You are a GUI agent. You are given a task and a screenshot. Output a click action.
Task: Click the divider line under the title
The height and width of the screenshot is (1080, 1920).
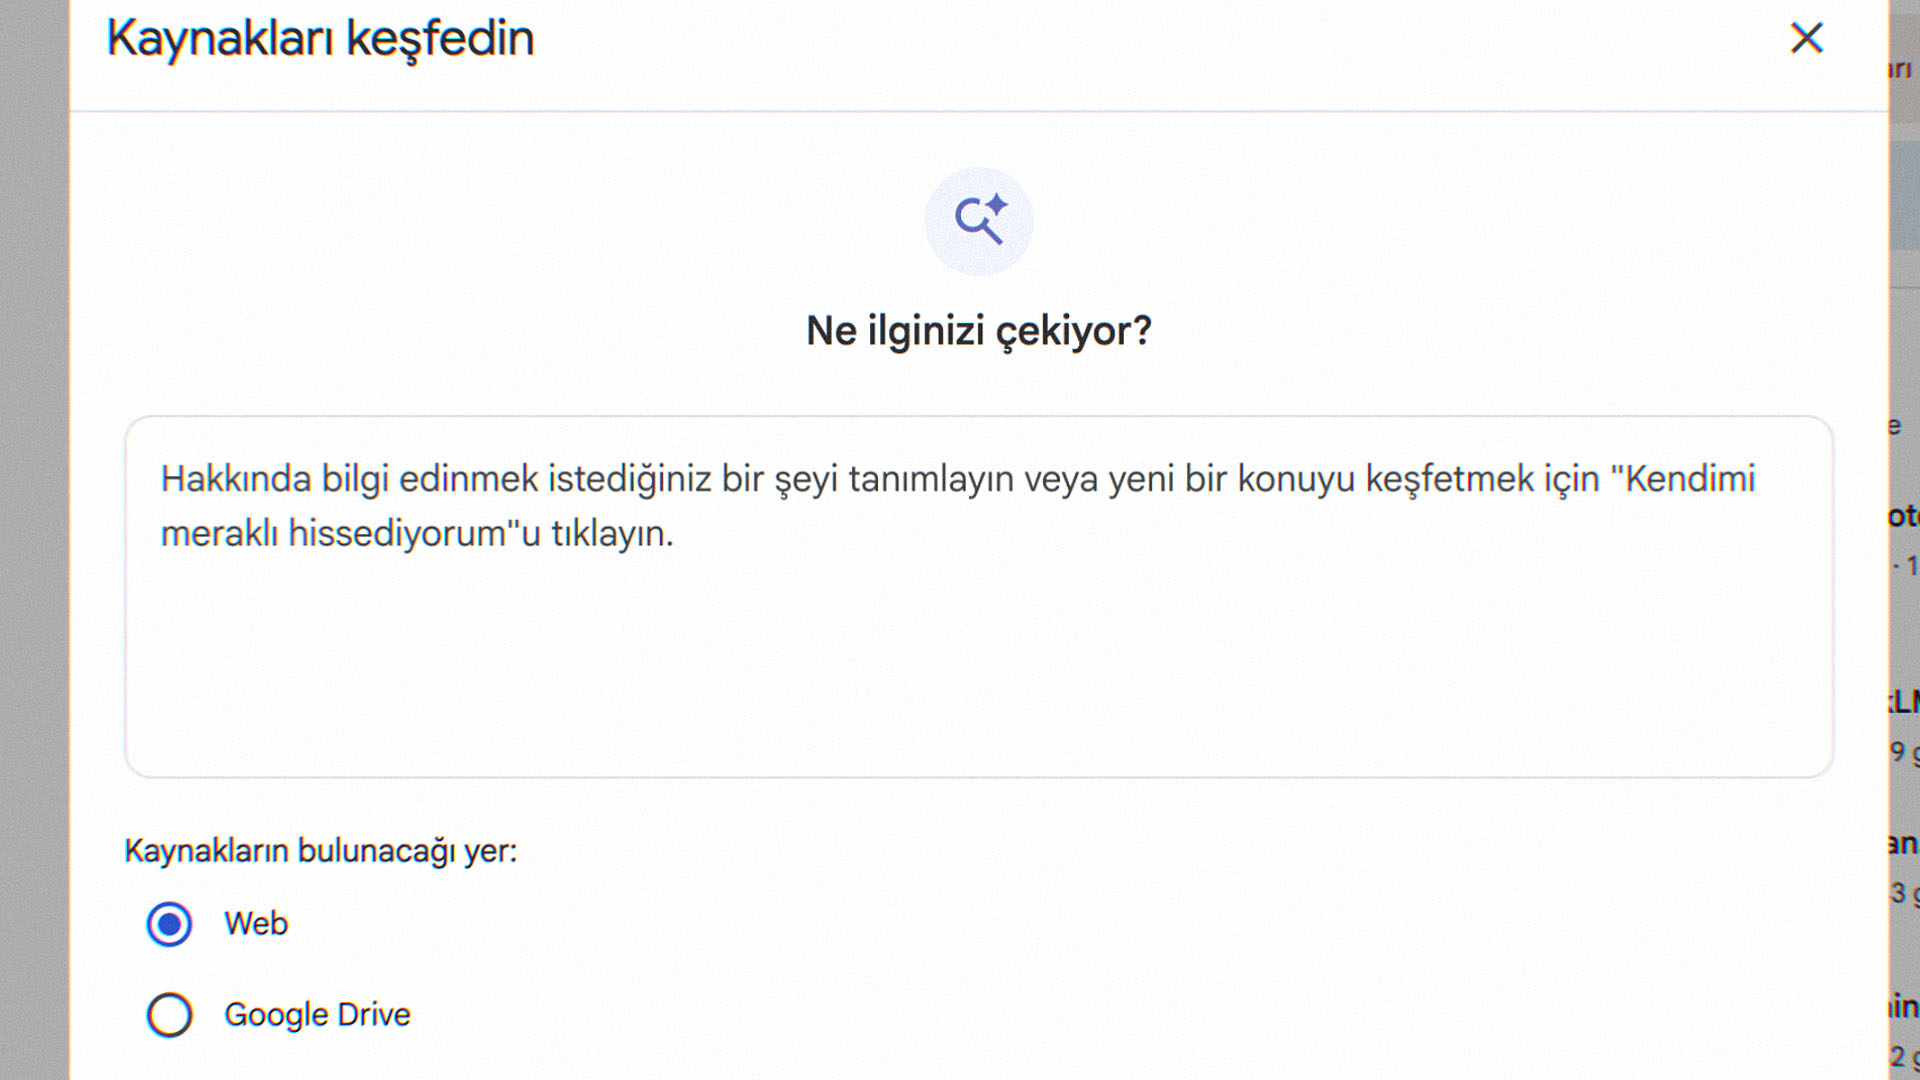point(978,111)
